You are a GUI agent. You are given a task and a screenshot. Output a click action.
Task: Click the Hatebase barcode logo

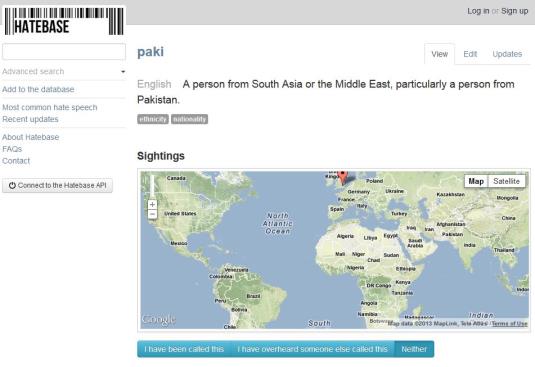click(x=64, y=21)
